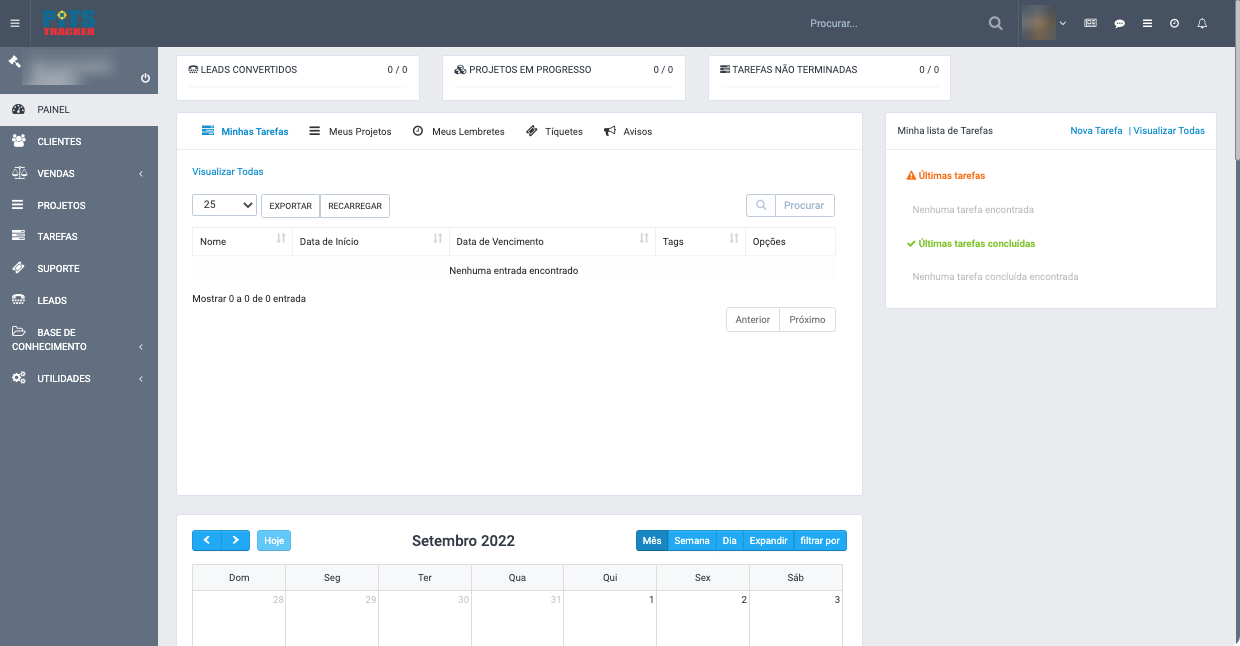1240x646 pixels.
Task: Click the clock timer icon in header
Action: [1174, 23]
